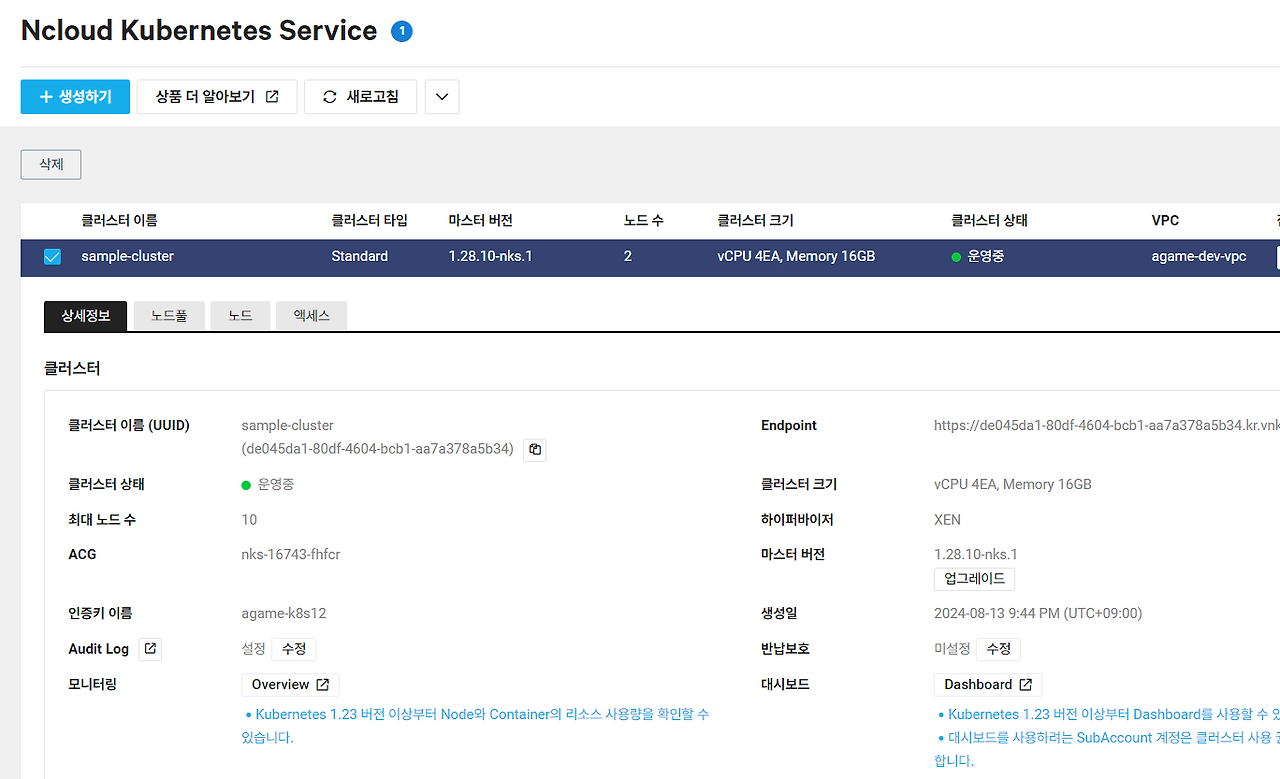Switch to the 상세정보 tab
This screenshot has height=779, width=1280.
coord(85,316)
